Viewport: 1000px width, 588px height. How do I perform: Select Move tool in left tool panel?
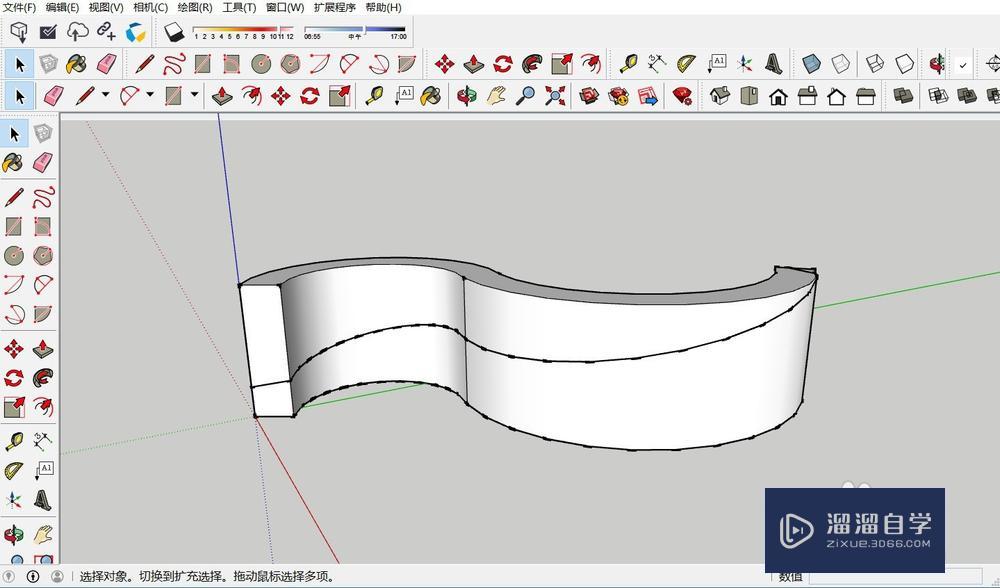coord(13,349)
